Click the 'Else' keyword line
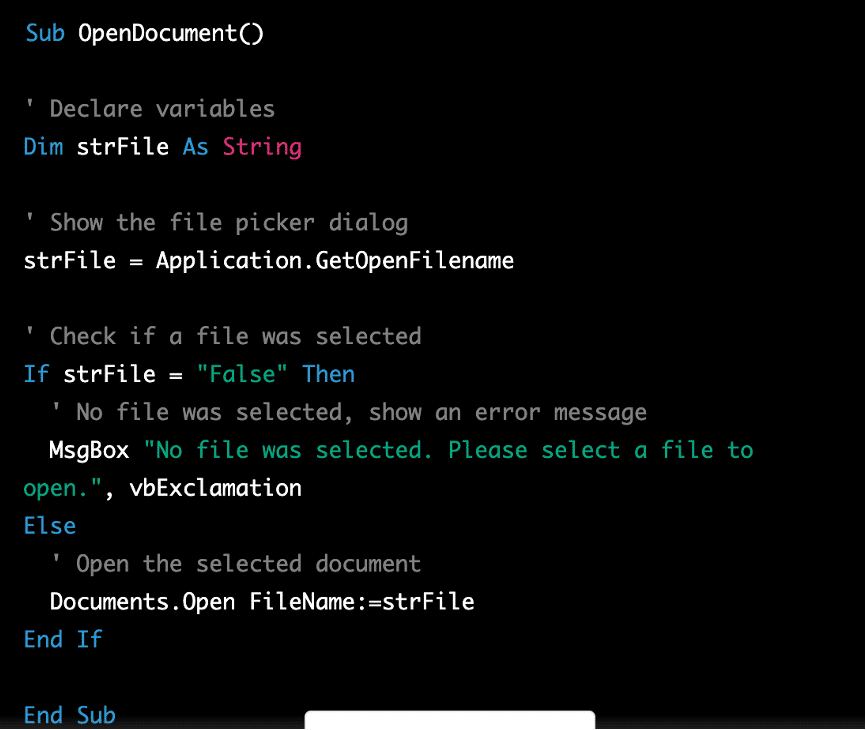This screenshot has width=866, height=730. tap(50, 526)
